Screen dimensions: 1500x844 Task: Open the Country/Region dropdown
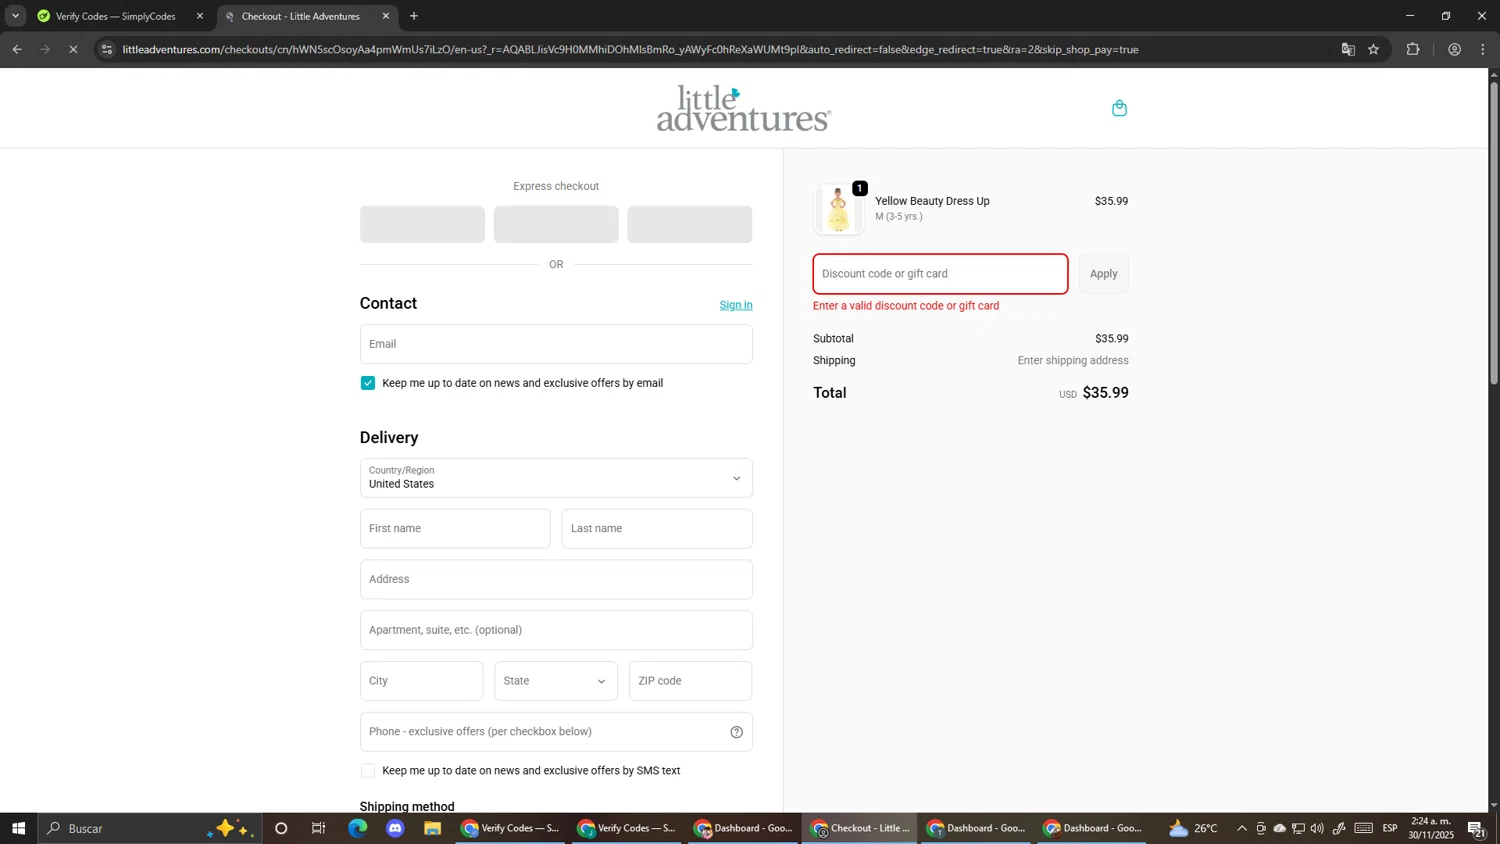(x=556, y=478)
